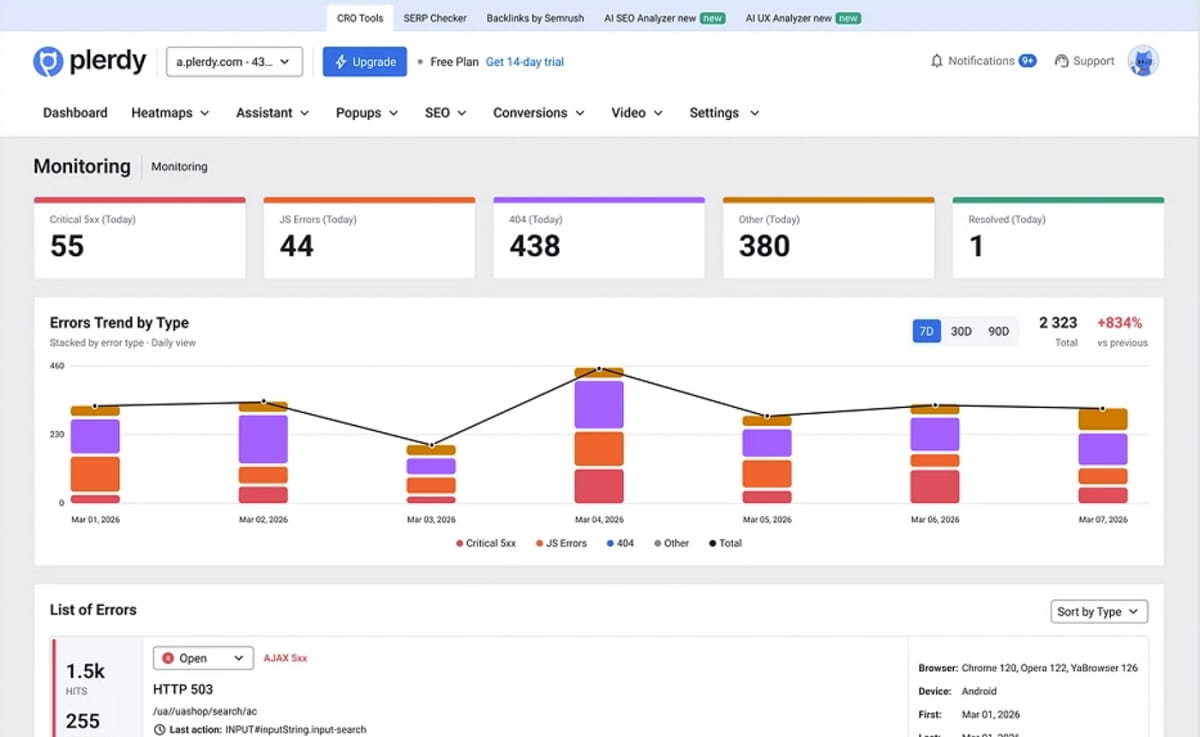This screenshot has height=737, width=1200.
Task: Click the 404 (Today) card
Action: [x=599, y=238]
